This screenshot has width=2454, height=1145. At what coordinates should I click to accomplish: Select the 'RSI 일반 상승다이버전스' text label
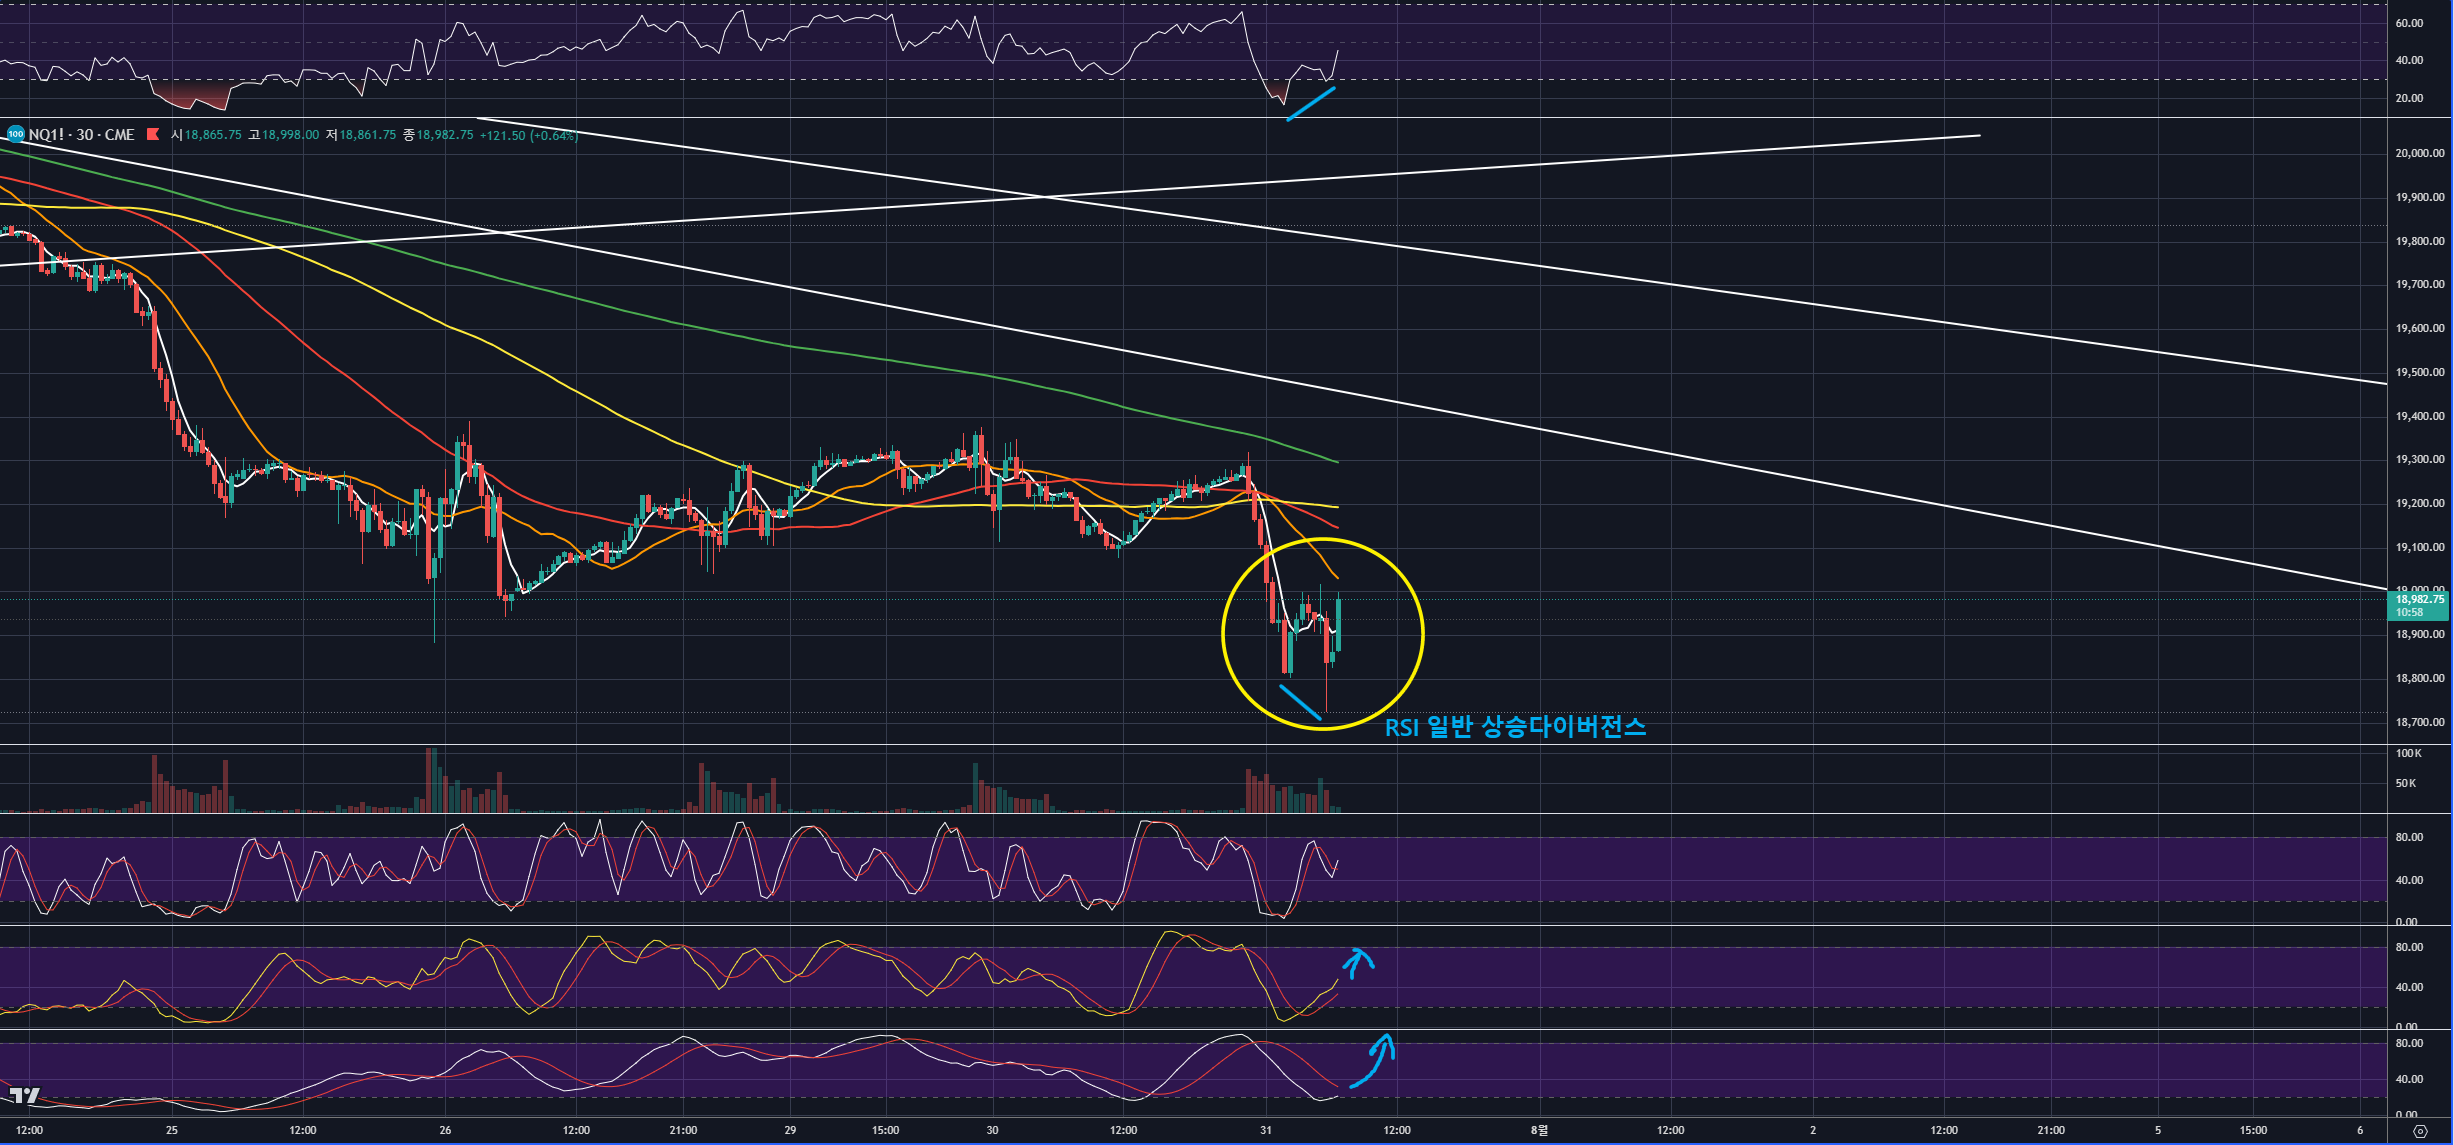pyautogui.click(x=1514, y=727)
